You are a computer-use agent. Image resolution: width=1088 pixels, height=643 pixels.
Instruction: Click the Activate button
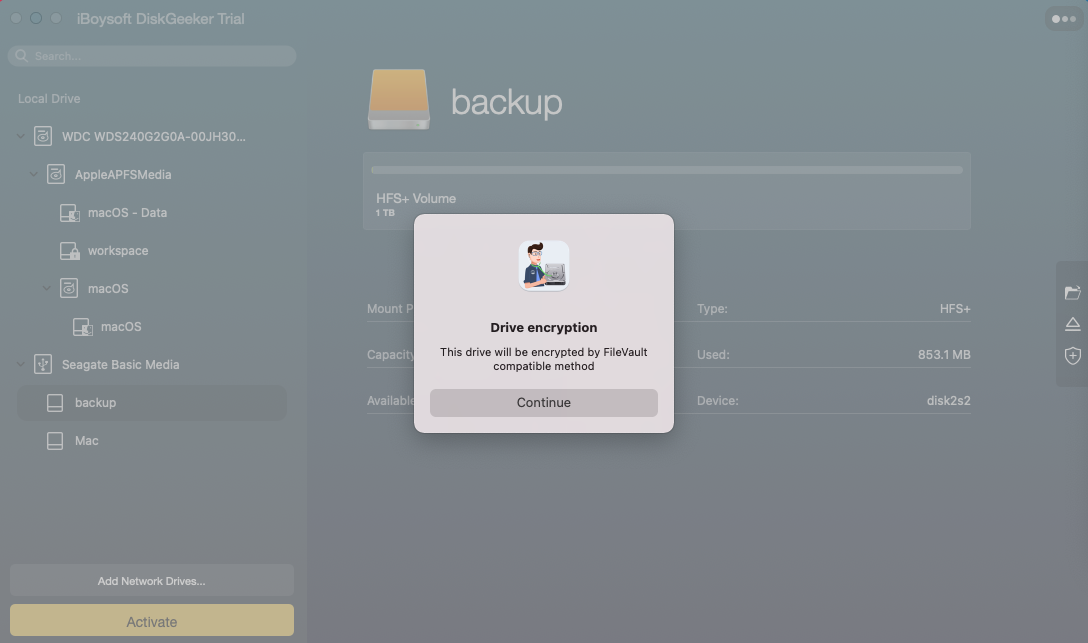coord(152,621)
